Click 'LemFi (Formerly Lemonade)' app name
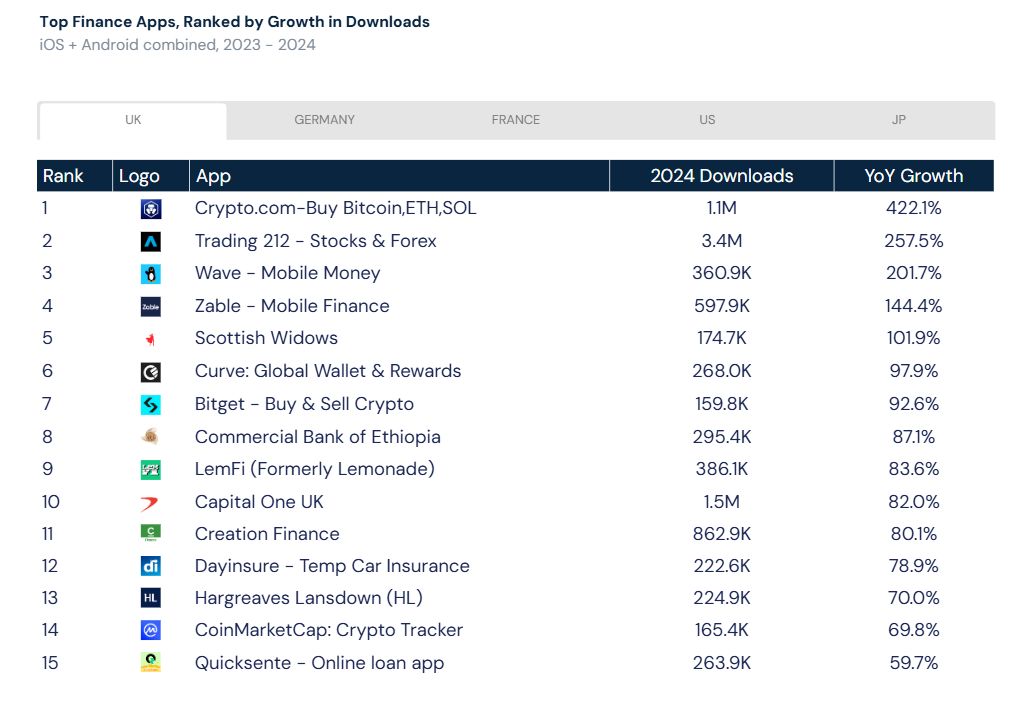The width and height of the screenshot is (1033, 715). coord(315,469)
